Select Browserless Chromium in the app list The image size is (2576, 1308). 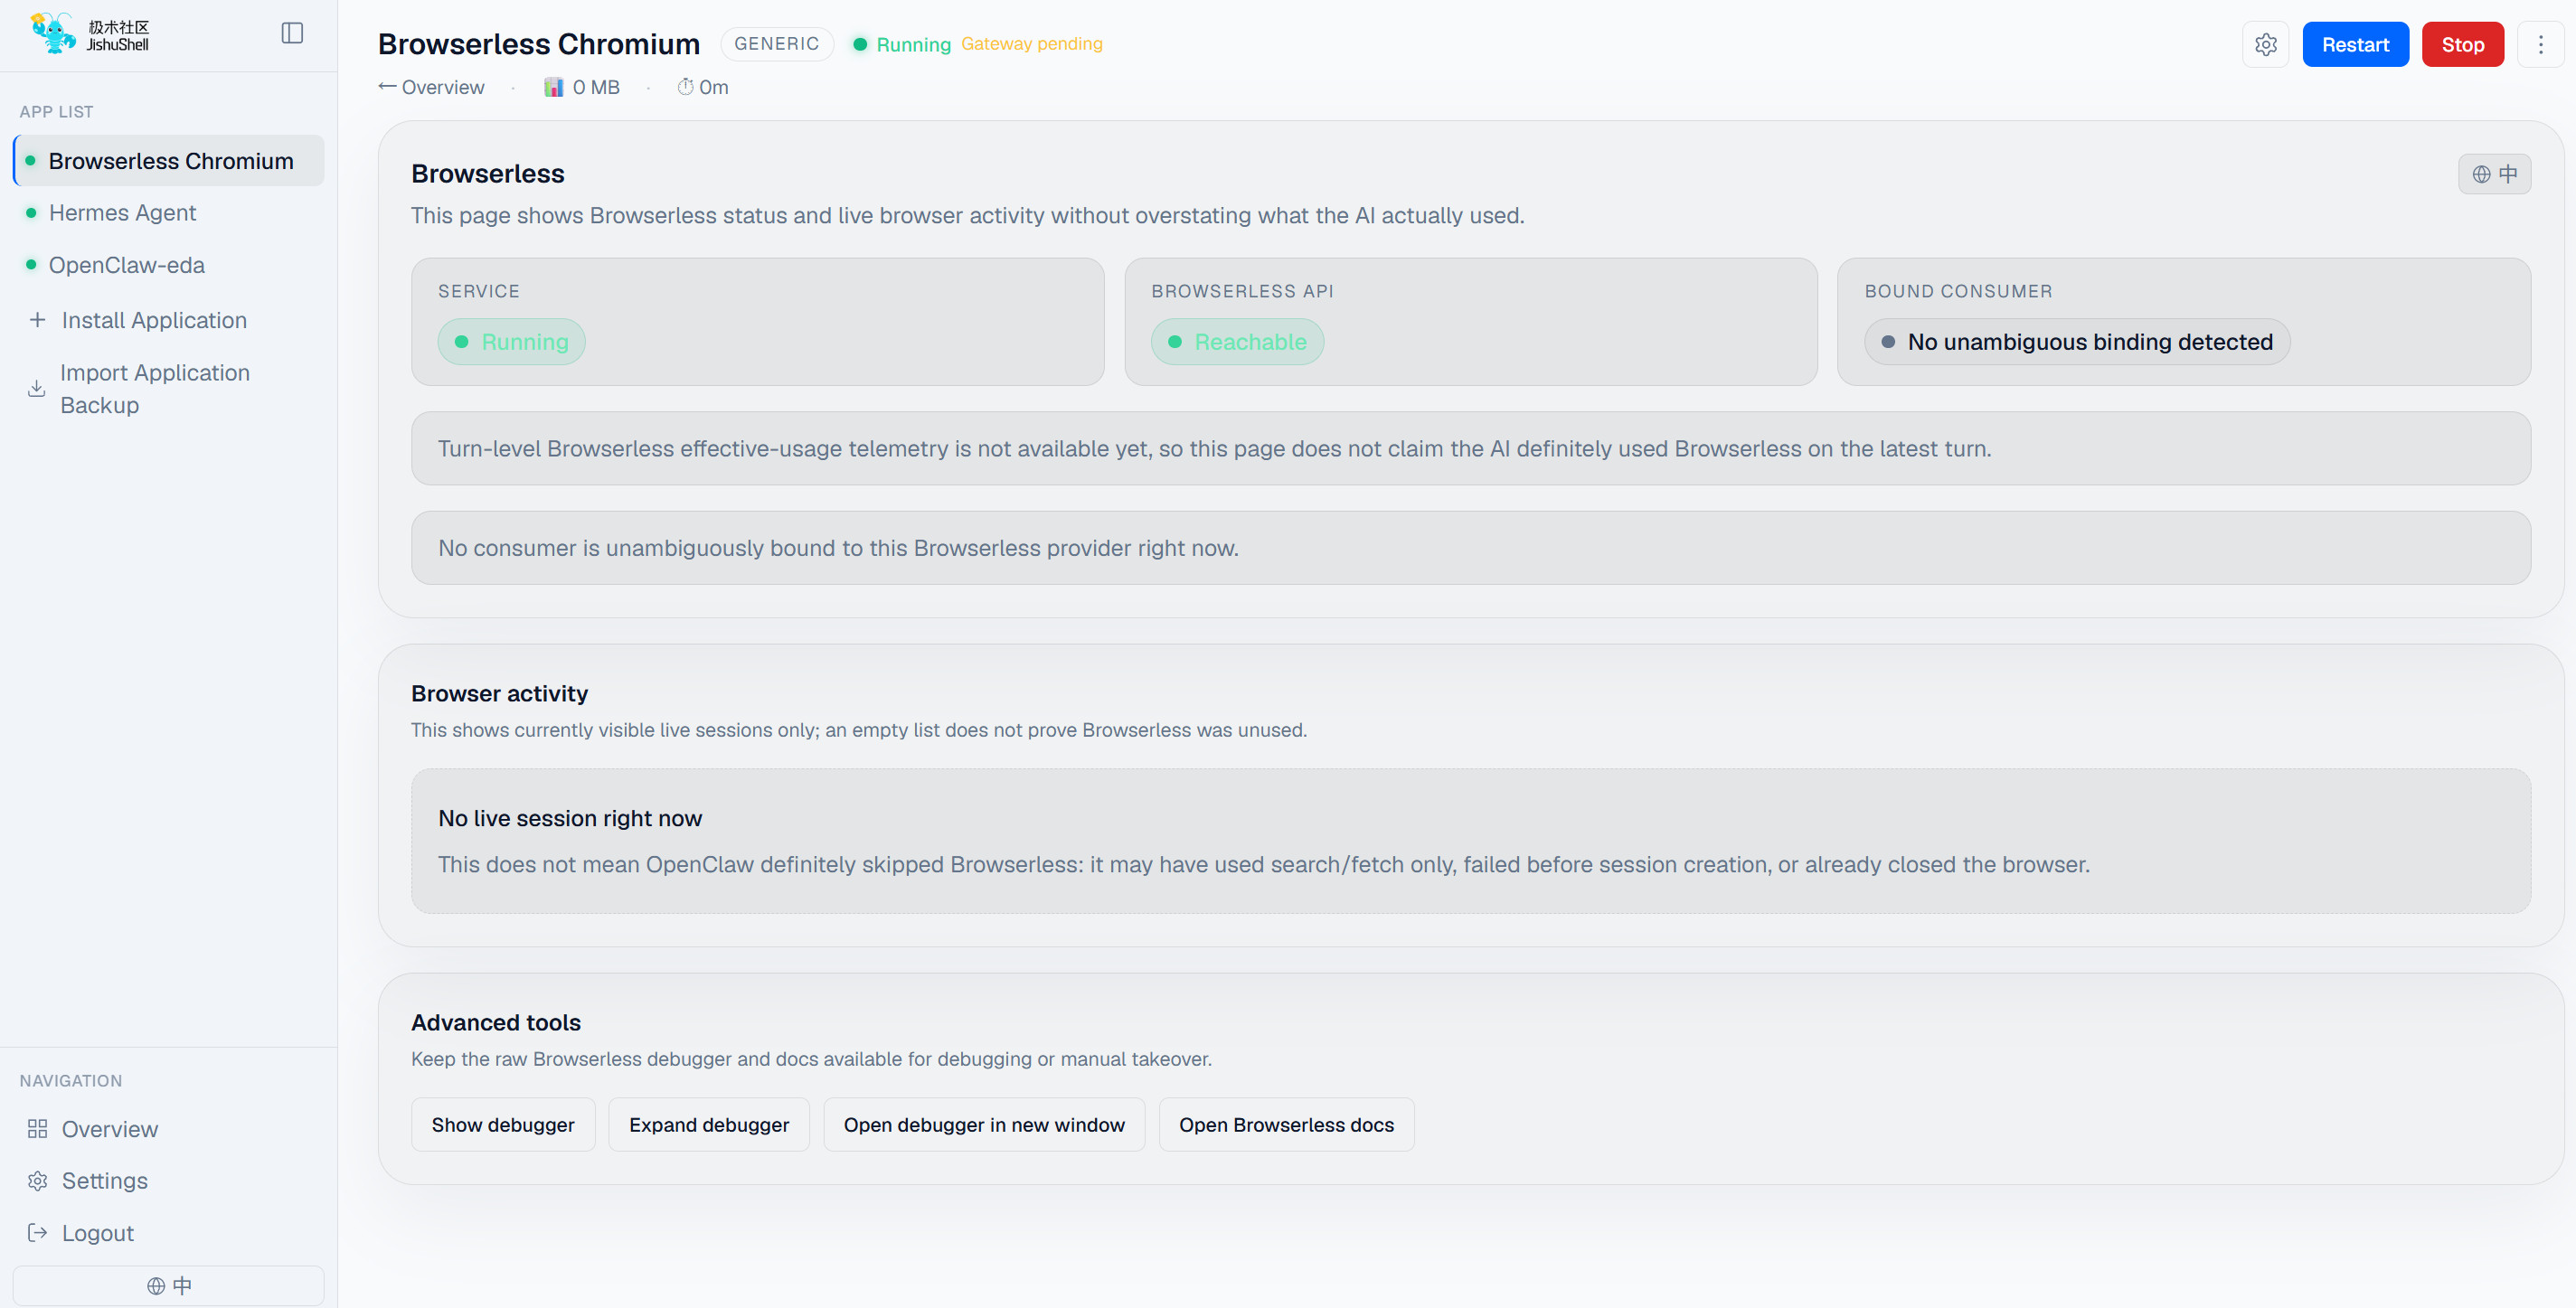168,161
